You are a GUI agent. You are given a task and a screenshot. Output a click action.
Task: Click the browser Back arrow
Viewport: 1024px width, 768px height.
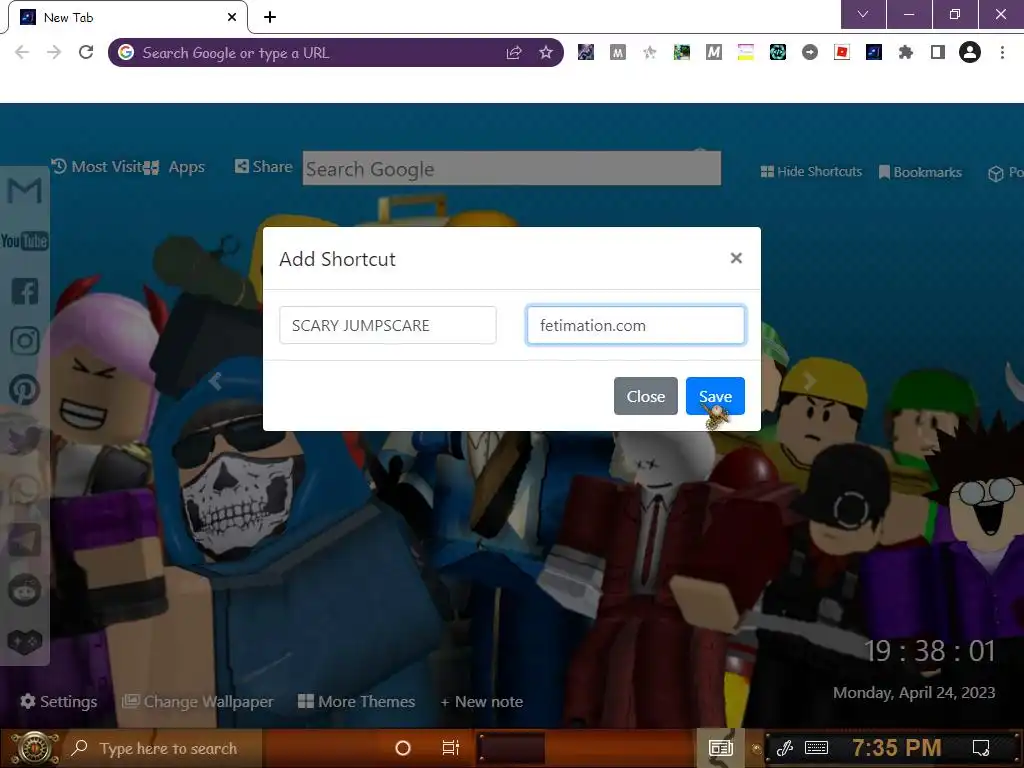[x=22, y=52]
